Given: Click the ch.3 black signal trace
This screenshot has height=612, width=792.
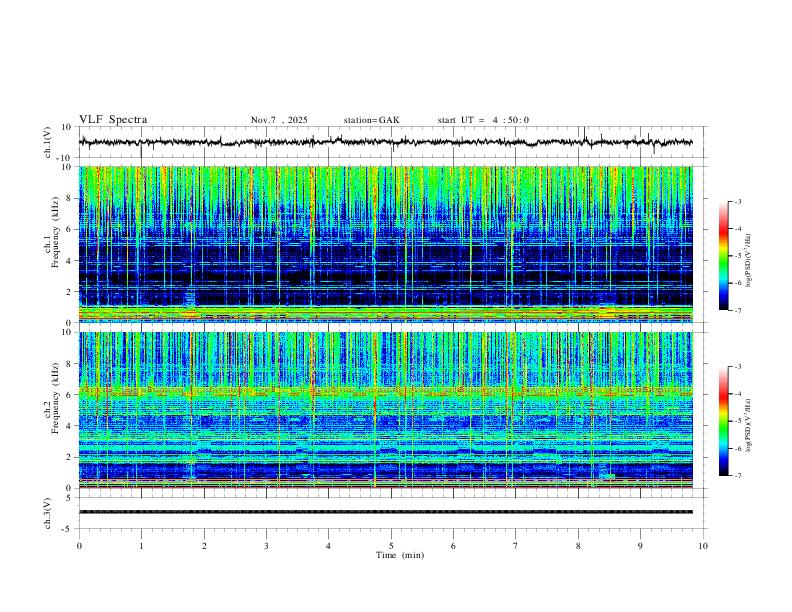Looking at the screenshot, I should tap(386, 512).
